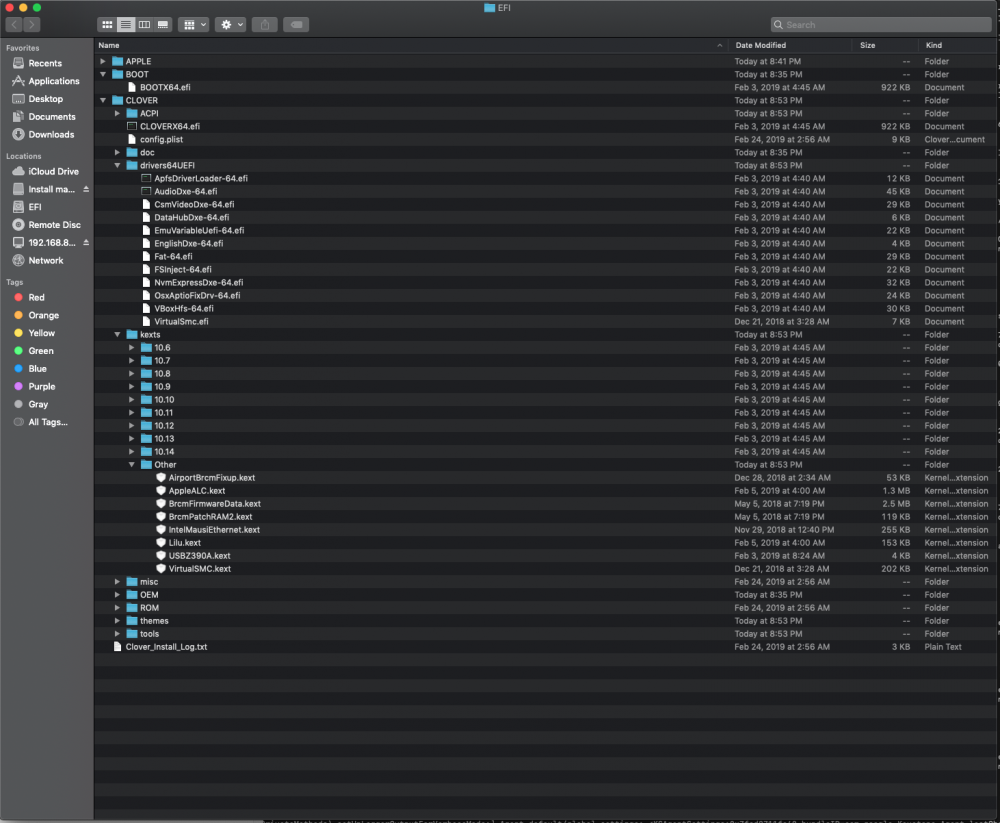1000x823 pixels.
Task: Expand the 10.14 kexts folder
Action: pos(131,452)
